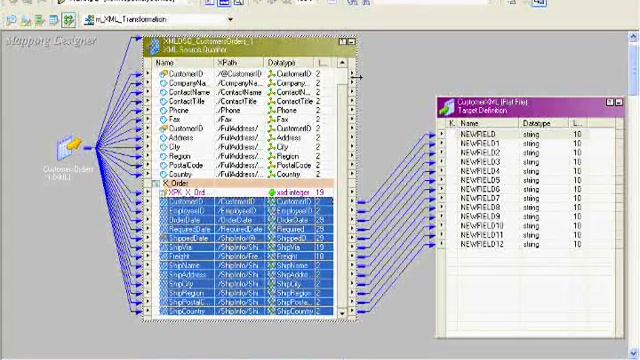
Task: Click the datatype icon in Phone row
Action: click(271, 110)
